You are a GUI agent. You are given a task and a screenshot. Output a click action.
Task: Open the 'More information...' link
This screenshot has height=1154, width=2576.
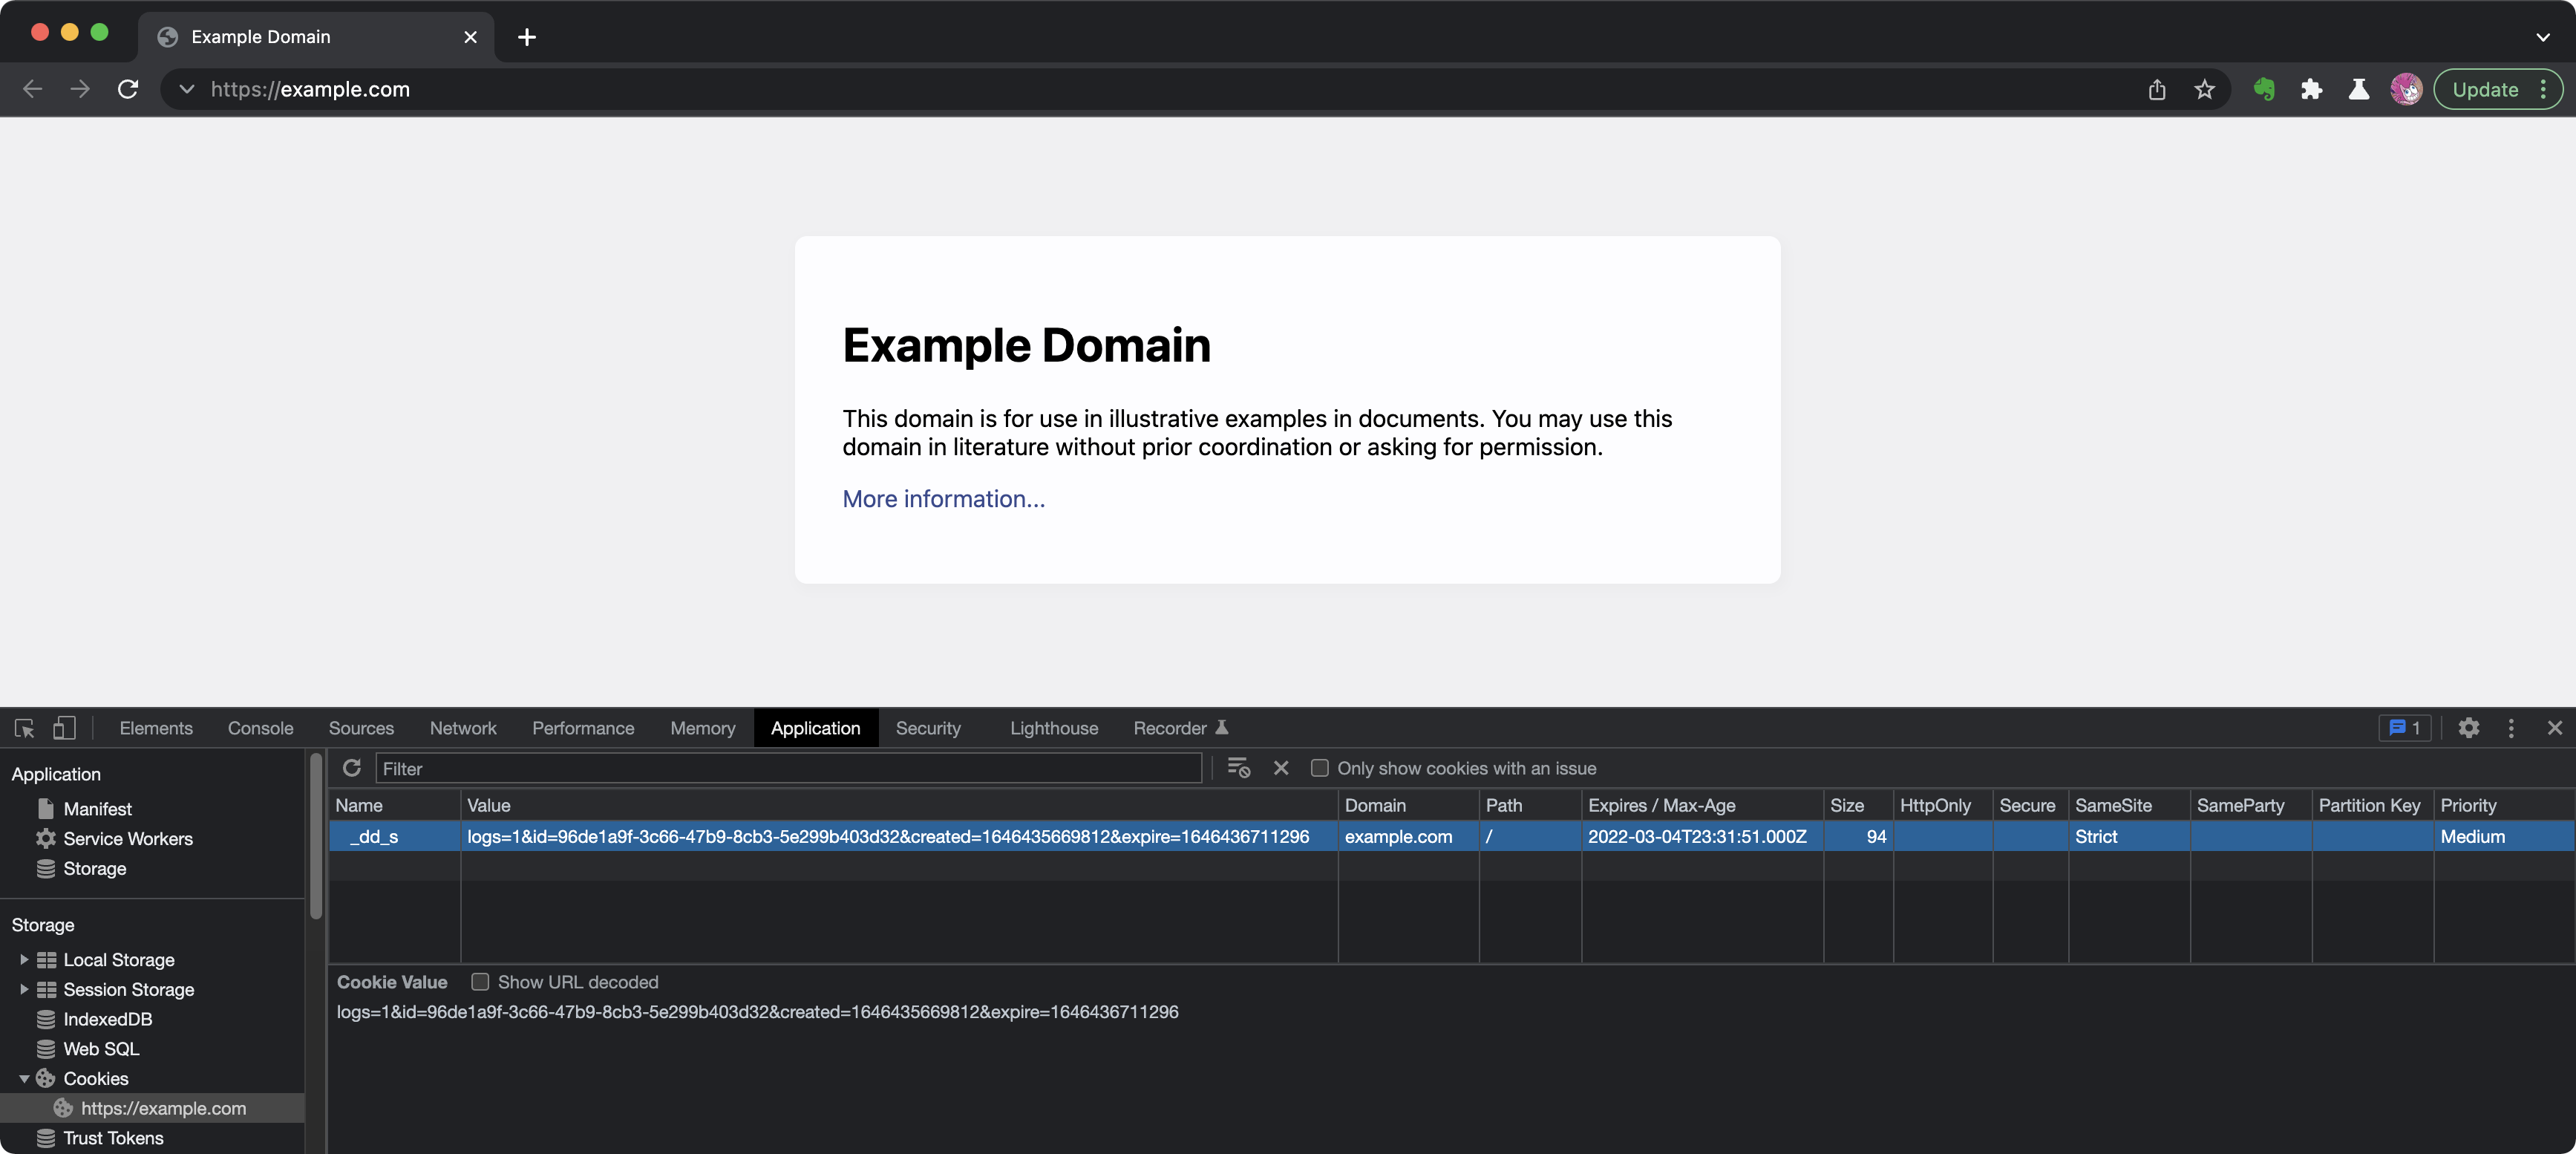pos(944,498)
